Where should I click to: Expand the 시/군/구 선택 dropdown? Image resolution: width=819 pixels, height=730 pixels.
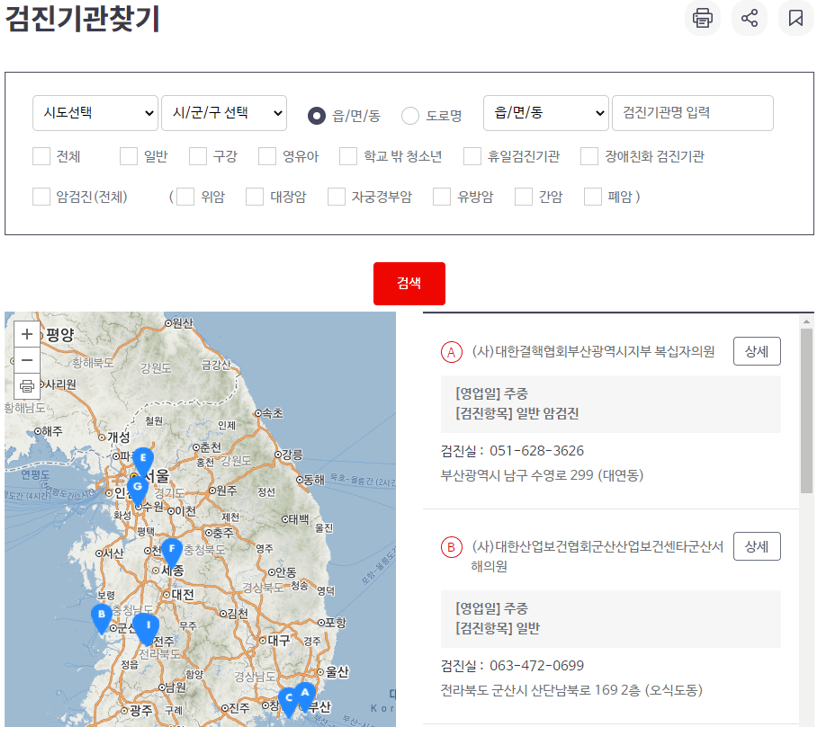coord(224,113)
